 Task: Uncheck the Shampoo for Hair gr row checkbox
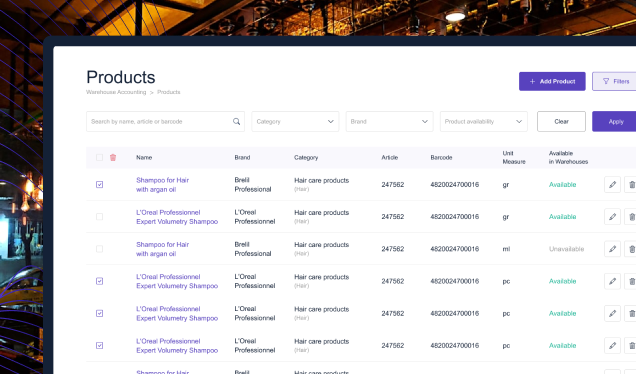coord(99,185)
